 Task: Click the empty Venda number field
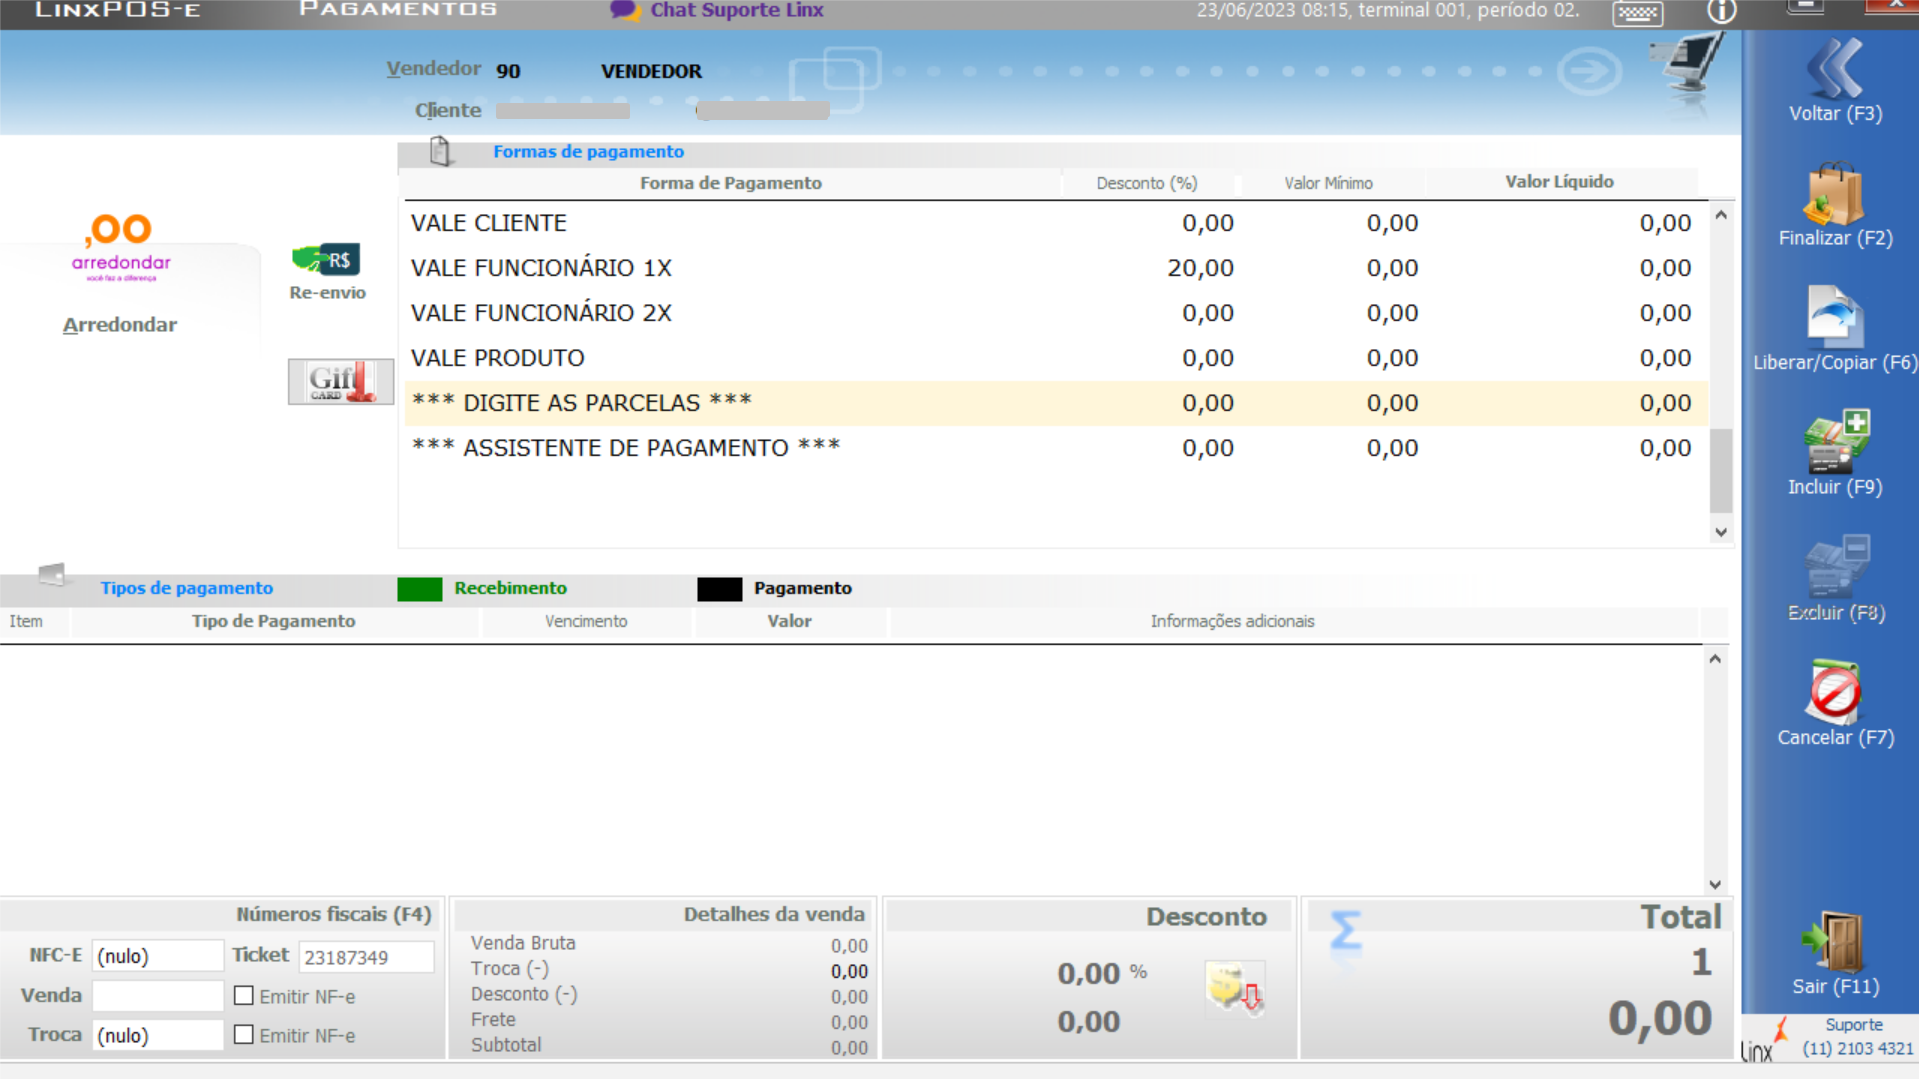(157, 996)
